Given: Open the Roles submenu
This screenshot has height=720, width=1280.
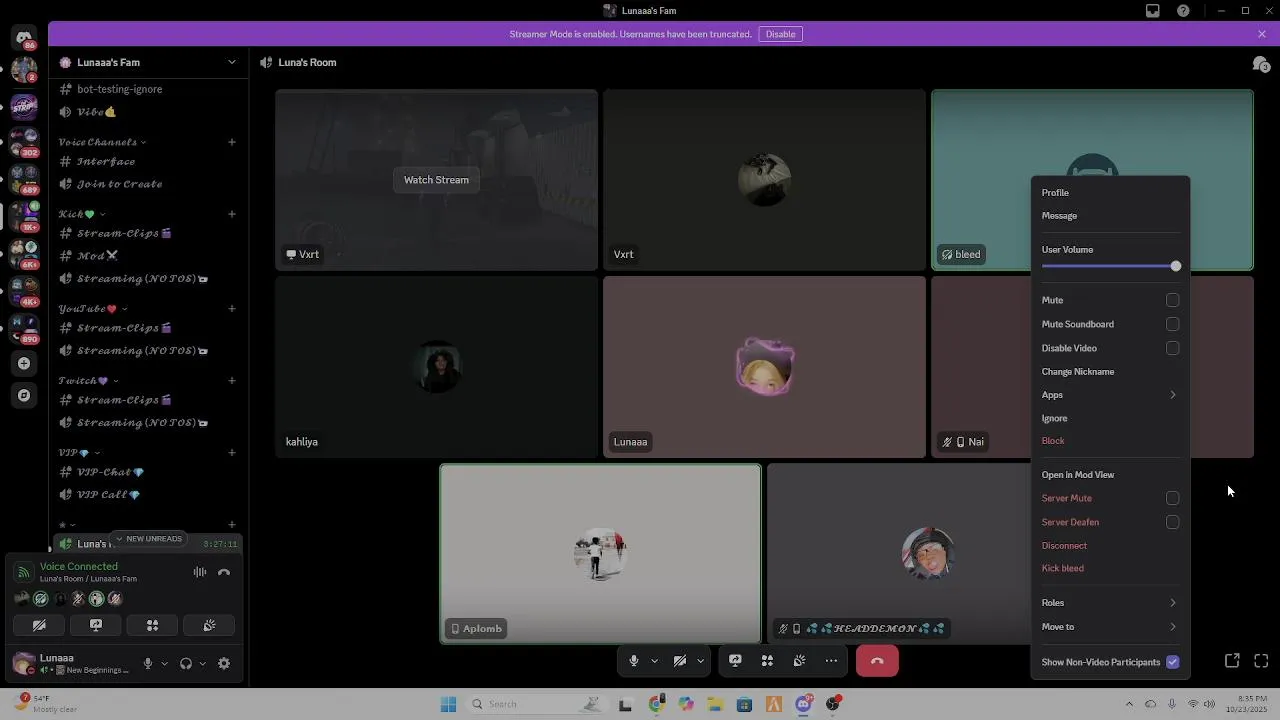Looking at the screenshot, I should (x=1110, y=603).
